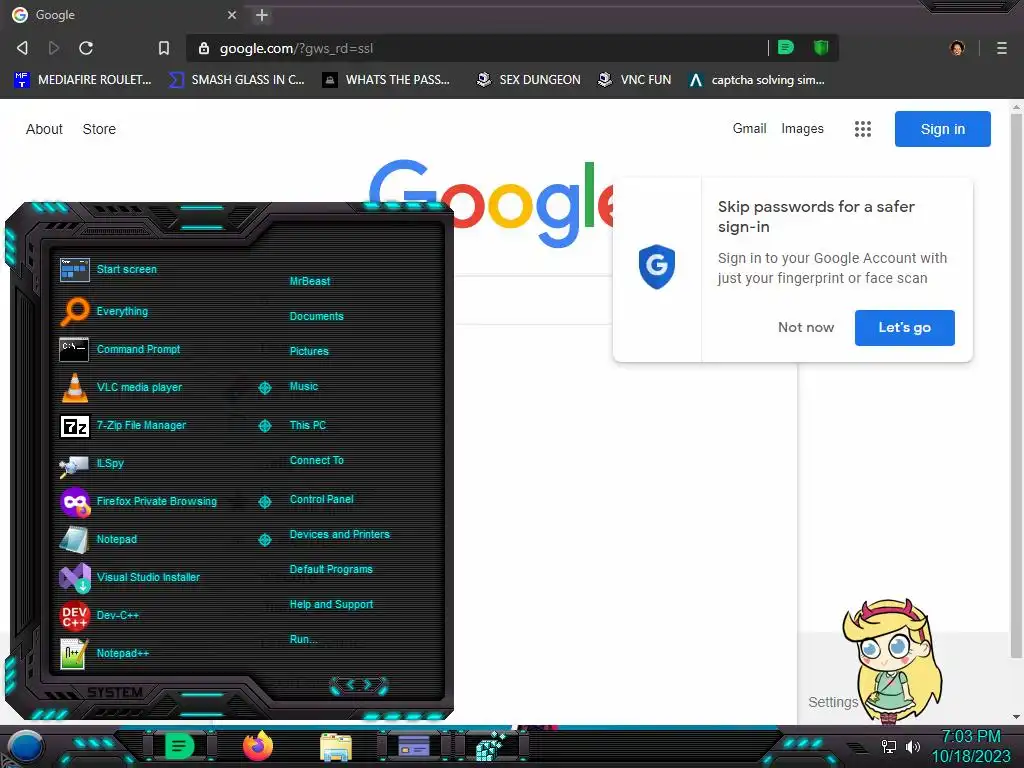Open MEDIAFIRE ROULET... bookmark
This screenshot has height=768, width=1024.
tap(82, 80)
